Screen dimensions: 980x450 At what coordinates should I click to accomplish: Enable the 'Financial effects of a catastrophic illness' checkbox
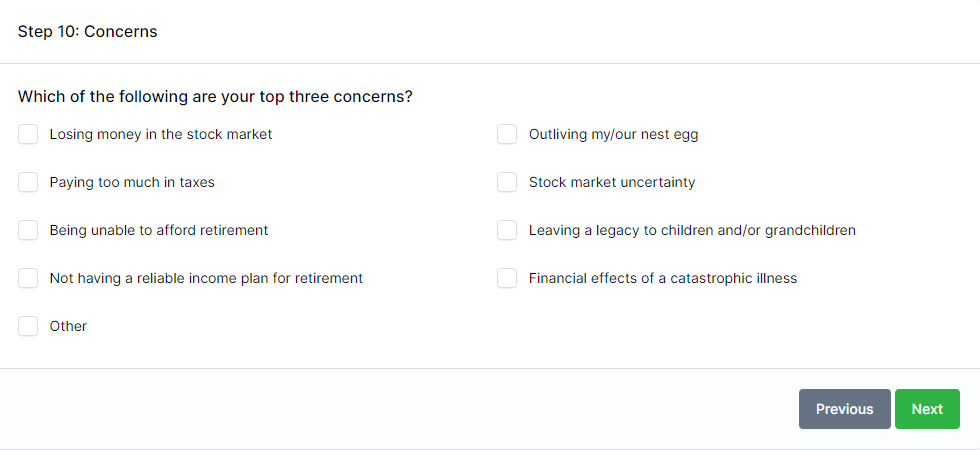pos(507,278)
